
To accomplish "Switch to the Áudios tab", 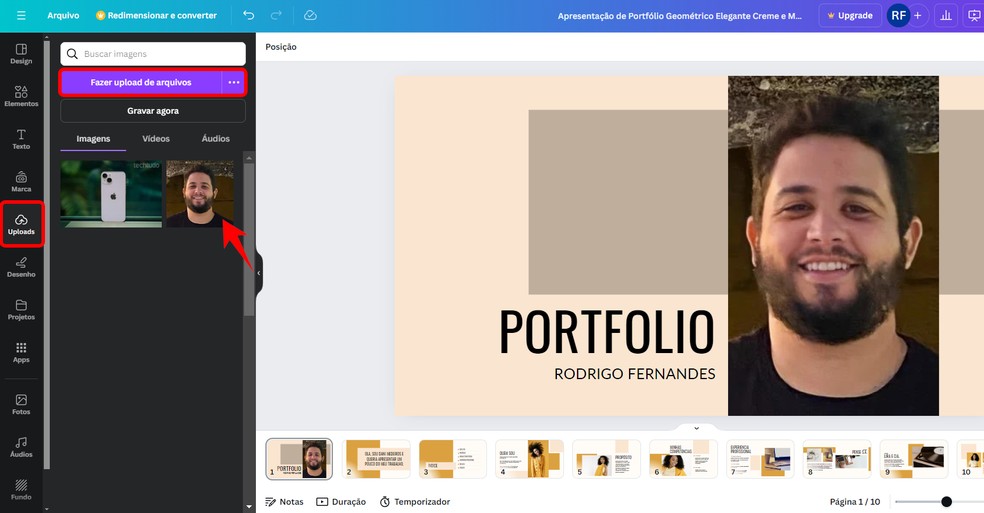I will [x=215, y=139].
